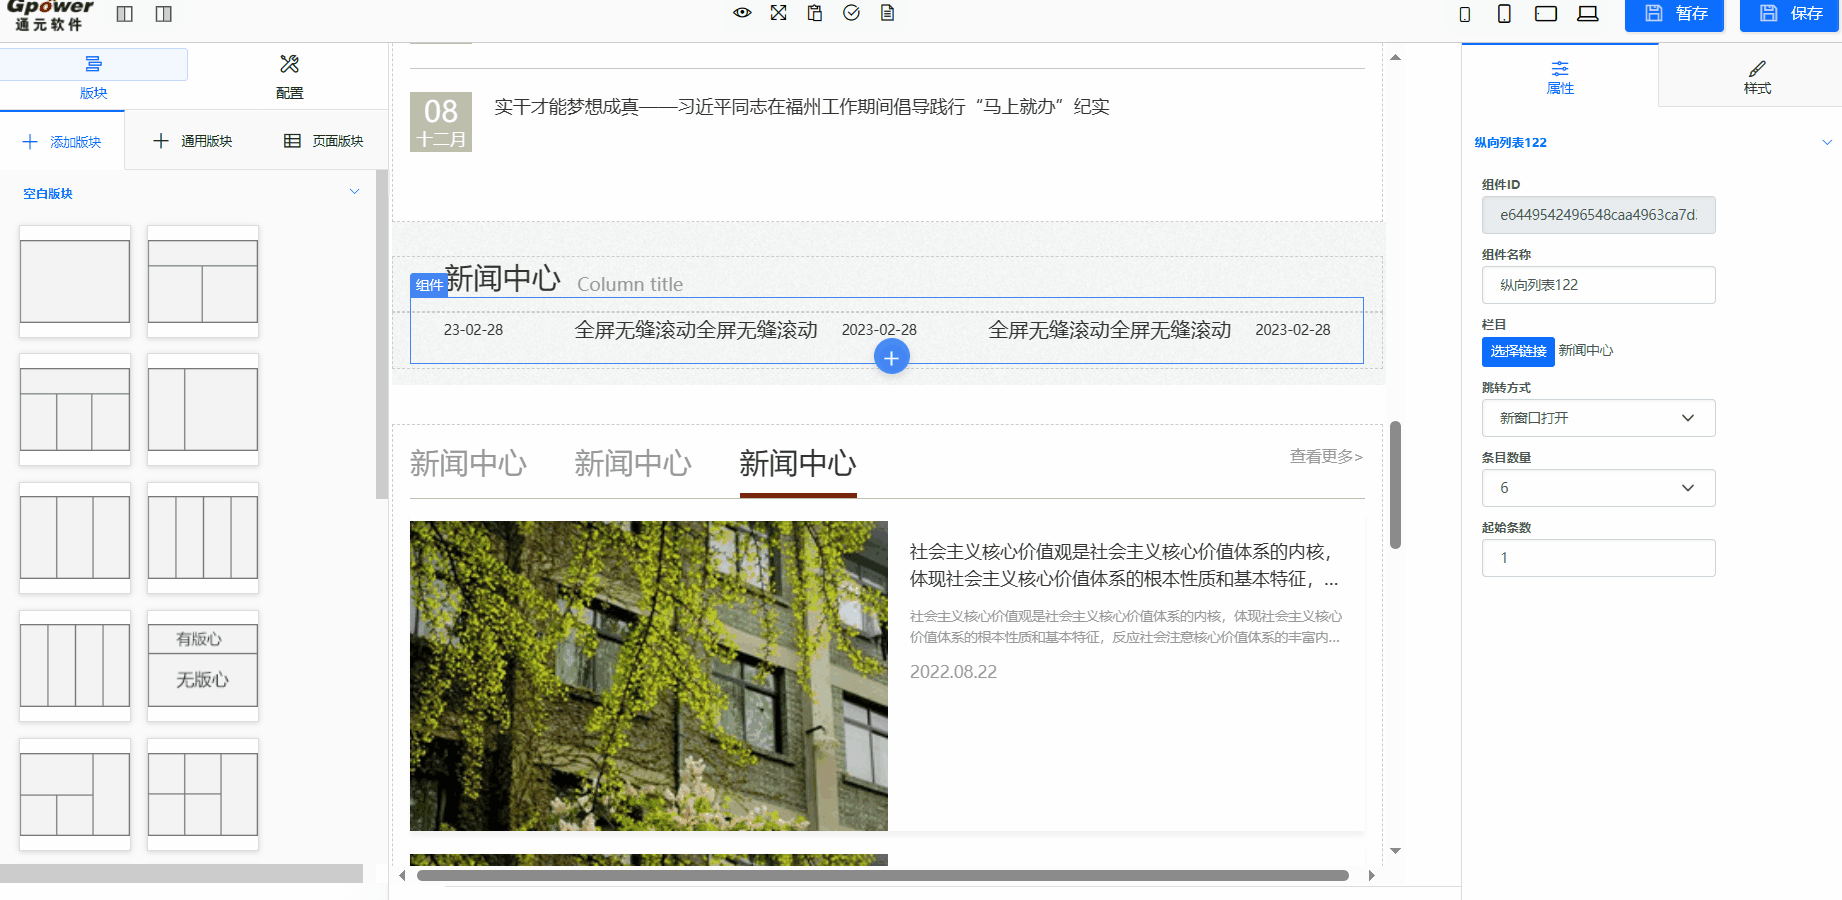Click the circled checkmark icon
This screenshot has width=1842, height=900.
[x=851, y=13]
